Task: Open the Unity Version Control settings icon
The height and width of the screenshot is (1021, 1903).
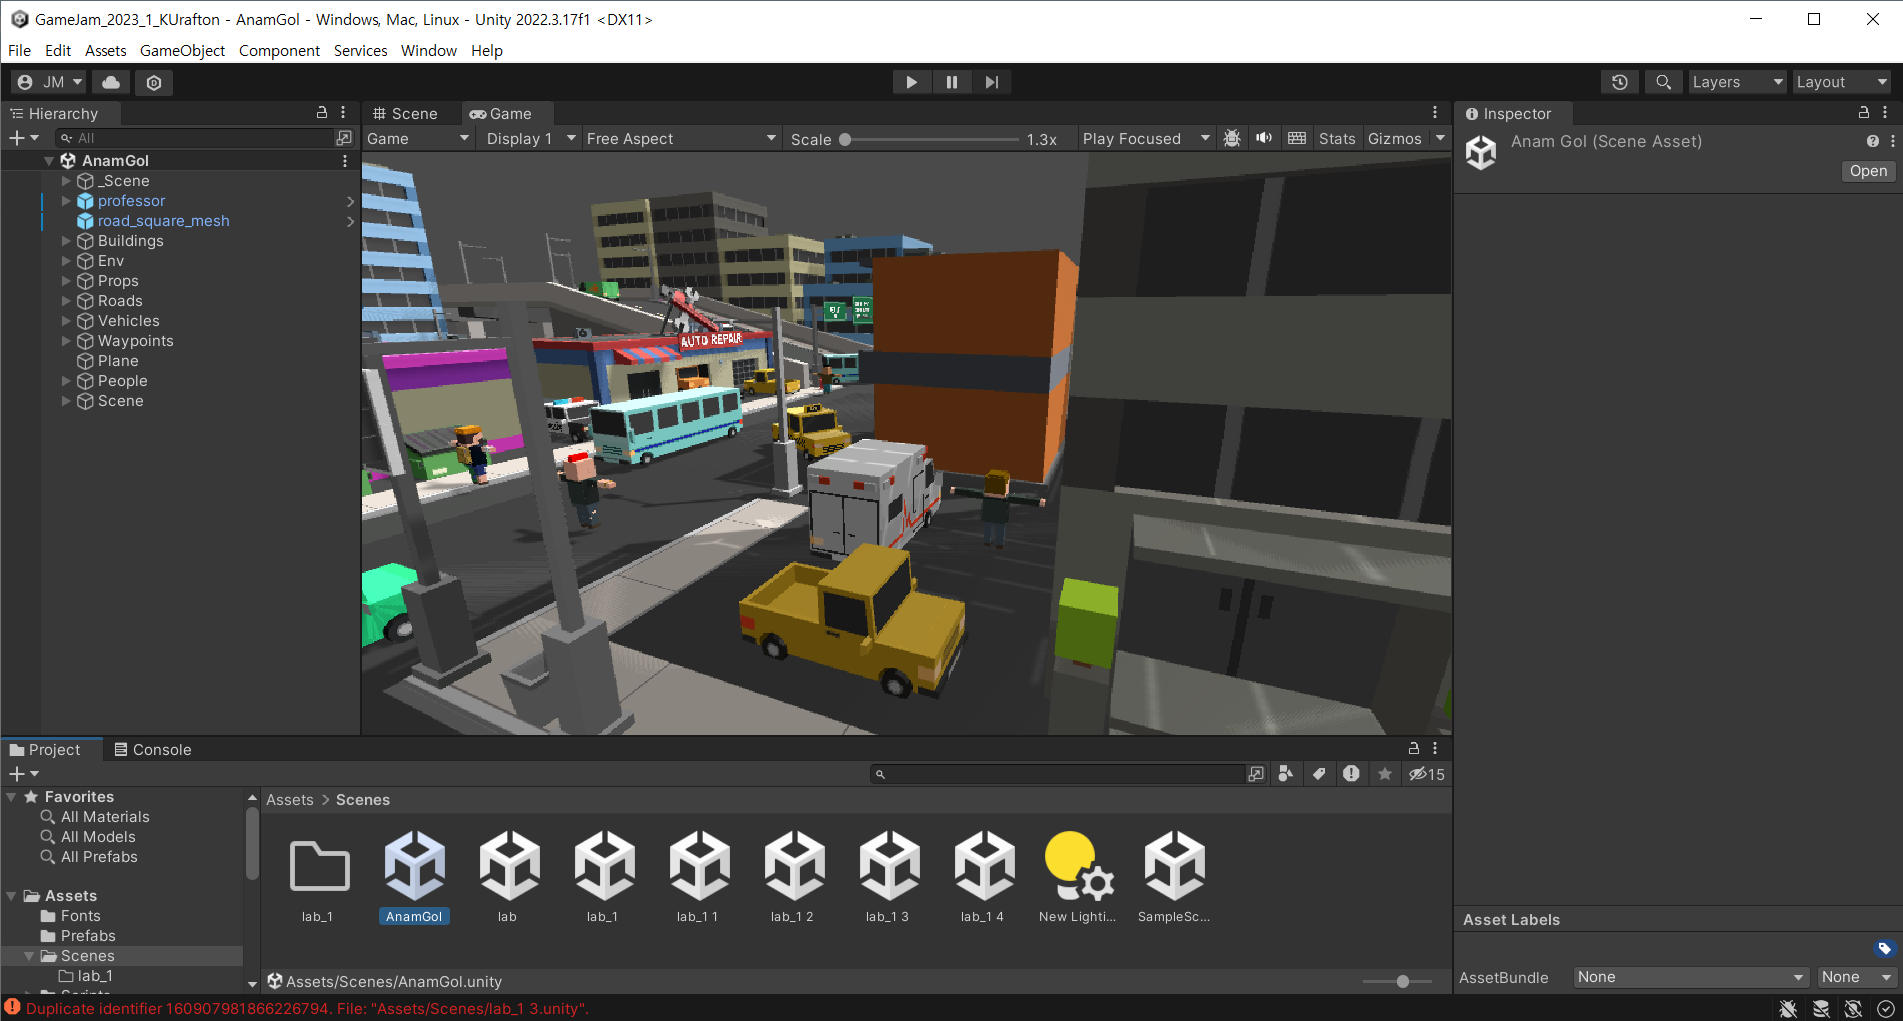Action: click(x=154, y=82)
